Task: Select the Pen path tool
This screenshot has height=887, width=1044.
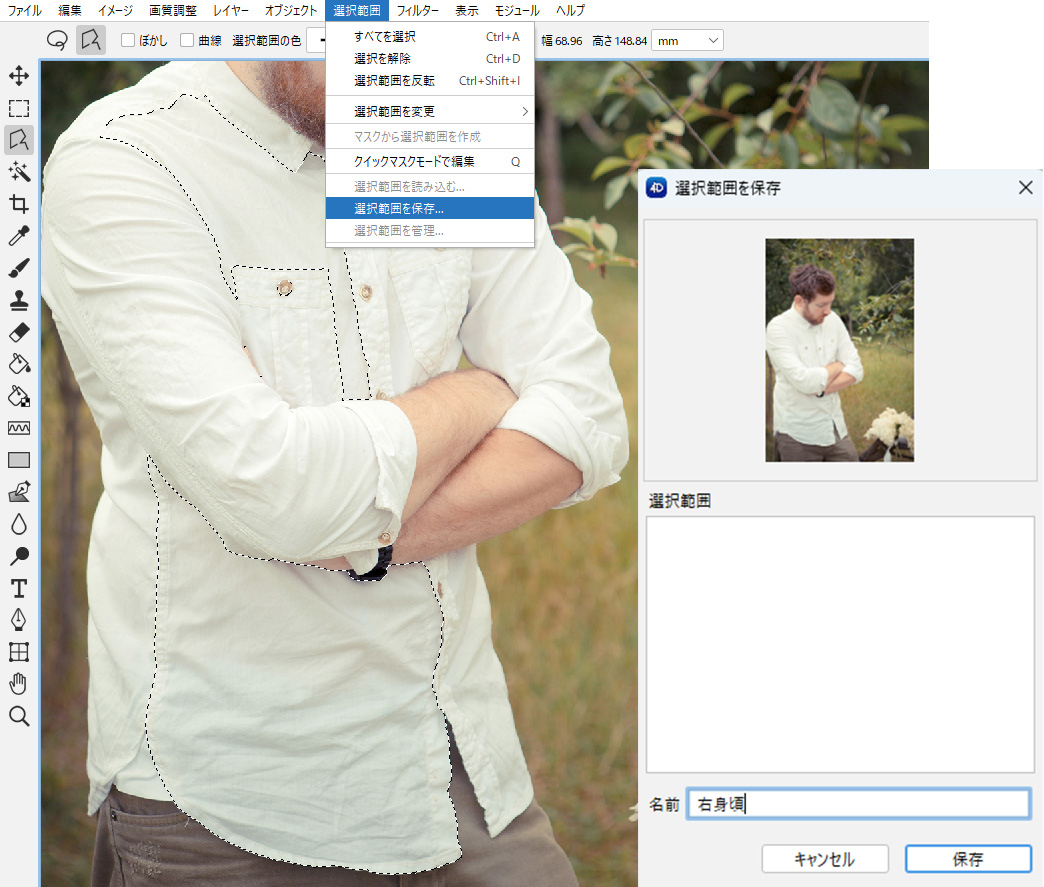Action: (x=19, y=620)
